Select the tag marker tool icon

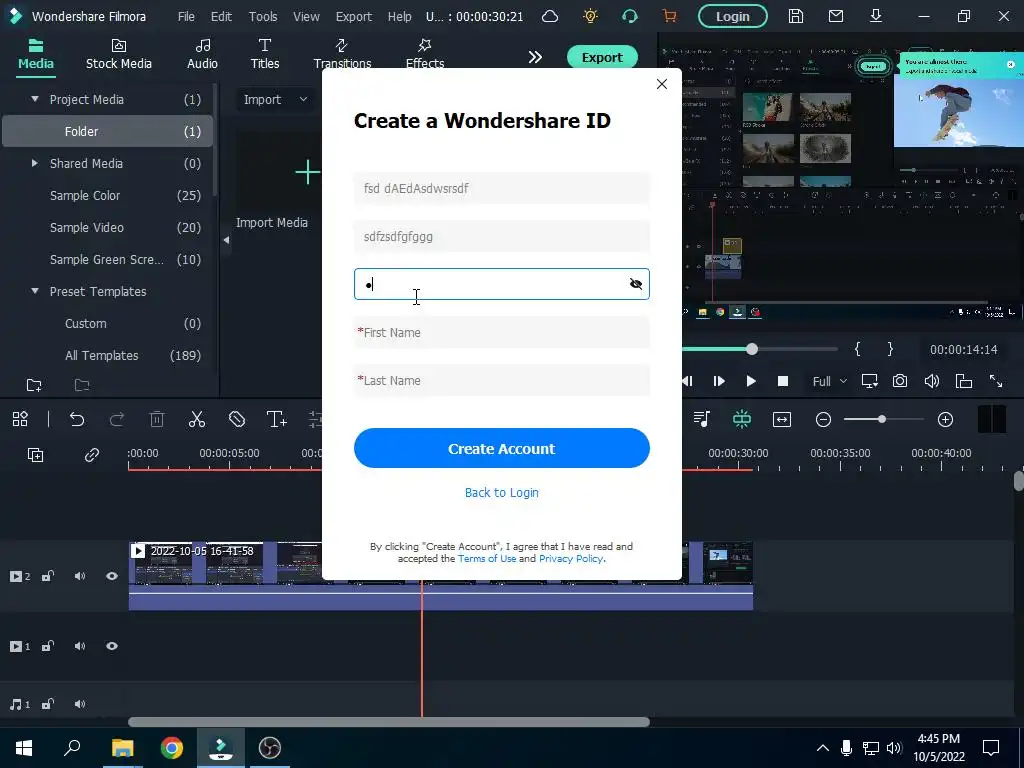click(x=236, y=419)
